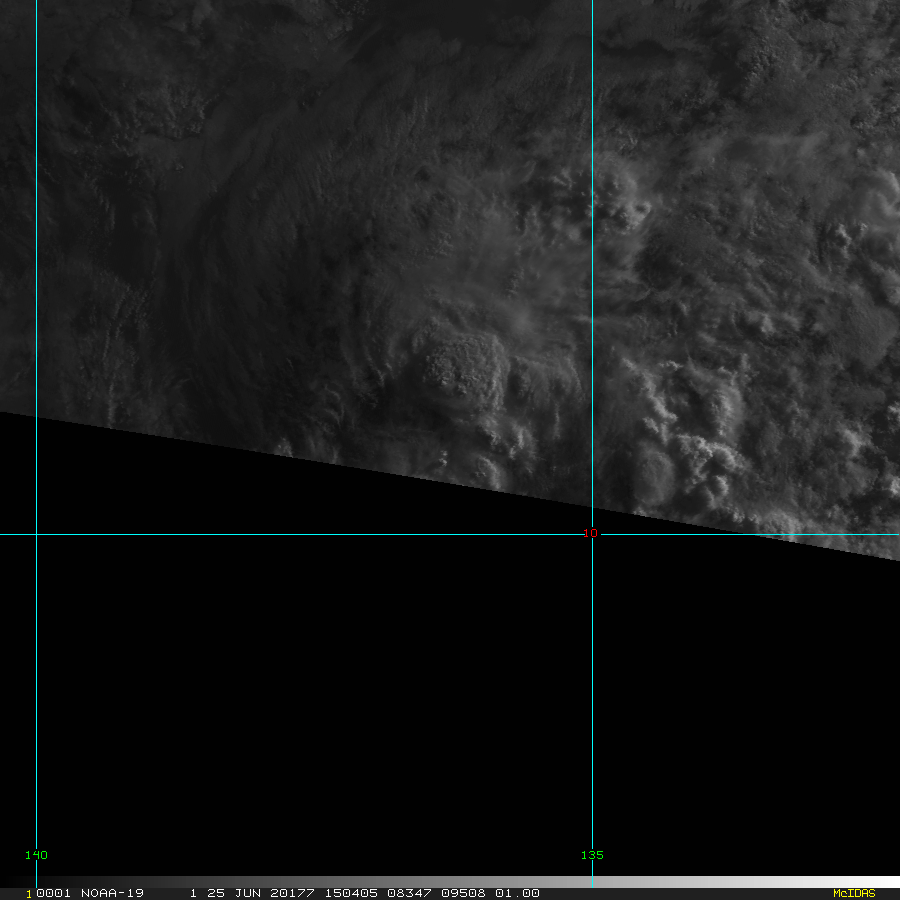Click the green 135 longitude label
Viewport: 900px width, 900px height.
(x=591, y=855)
